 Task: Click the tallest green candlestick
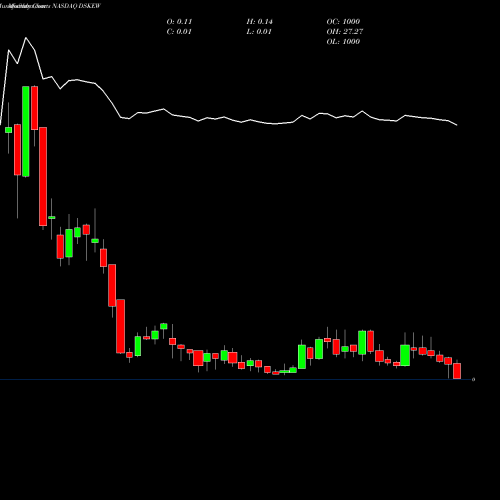pyautogui.click(x=26, y=131)
